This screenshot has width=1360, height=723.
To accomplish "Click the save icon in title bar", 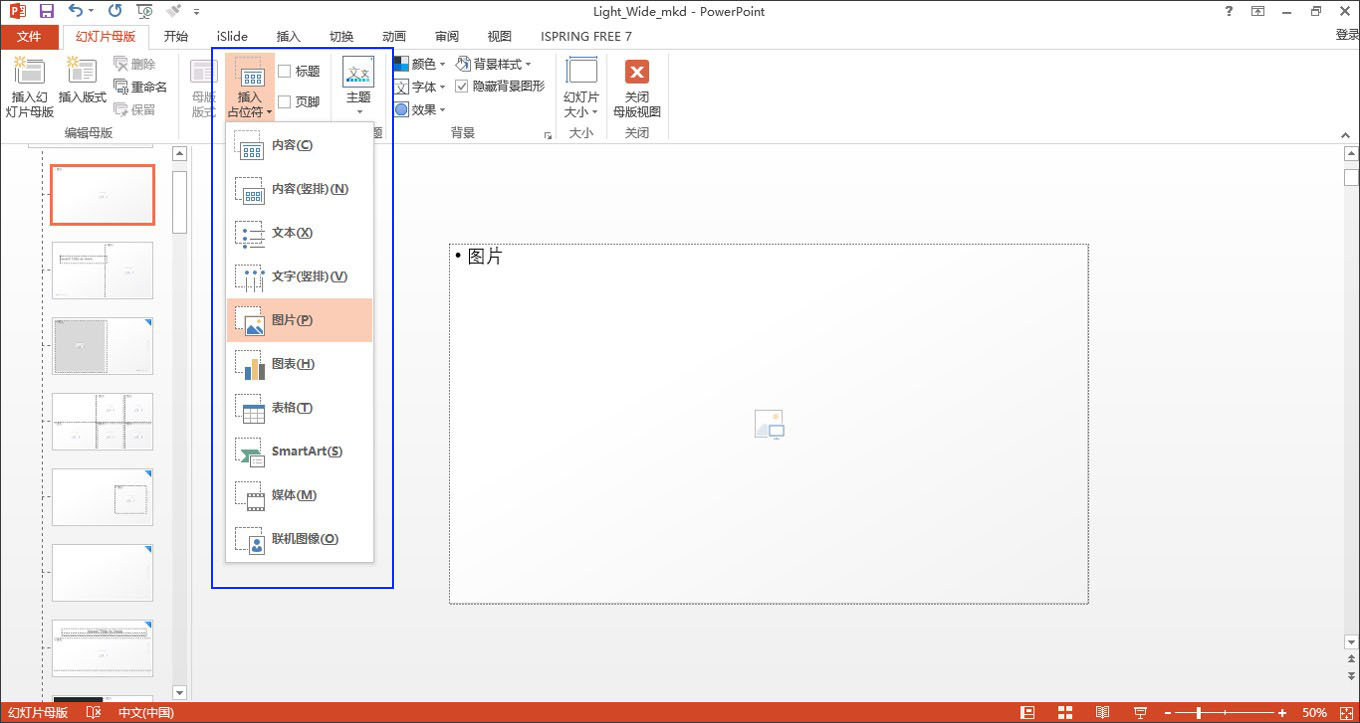I will [46, 11].
